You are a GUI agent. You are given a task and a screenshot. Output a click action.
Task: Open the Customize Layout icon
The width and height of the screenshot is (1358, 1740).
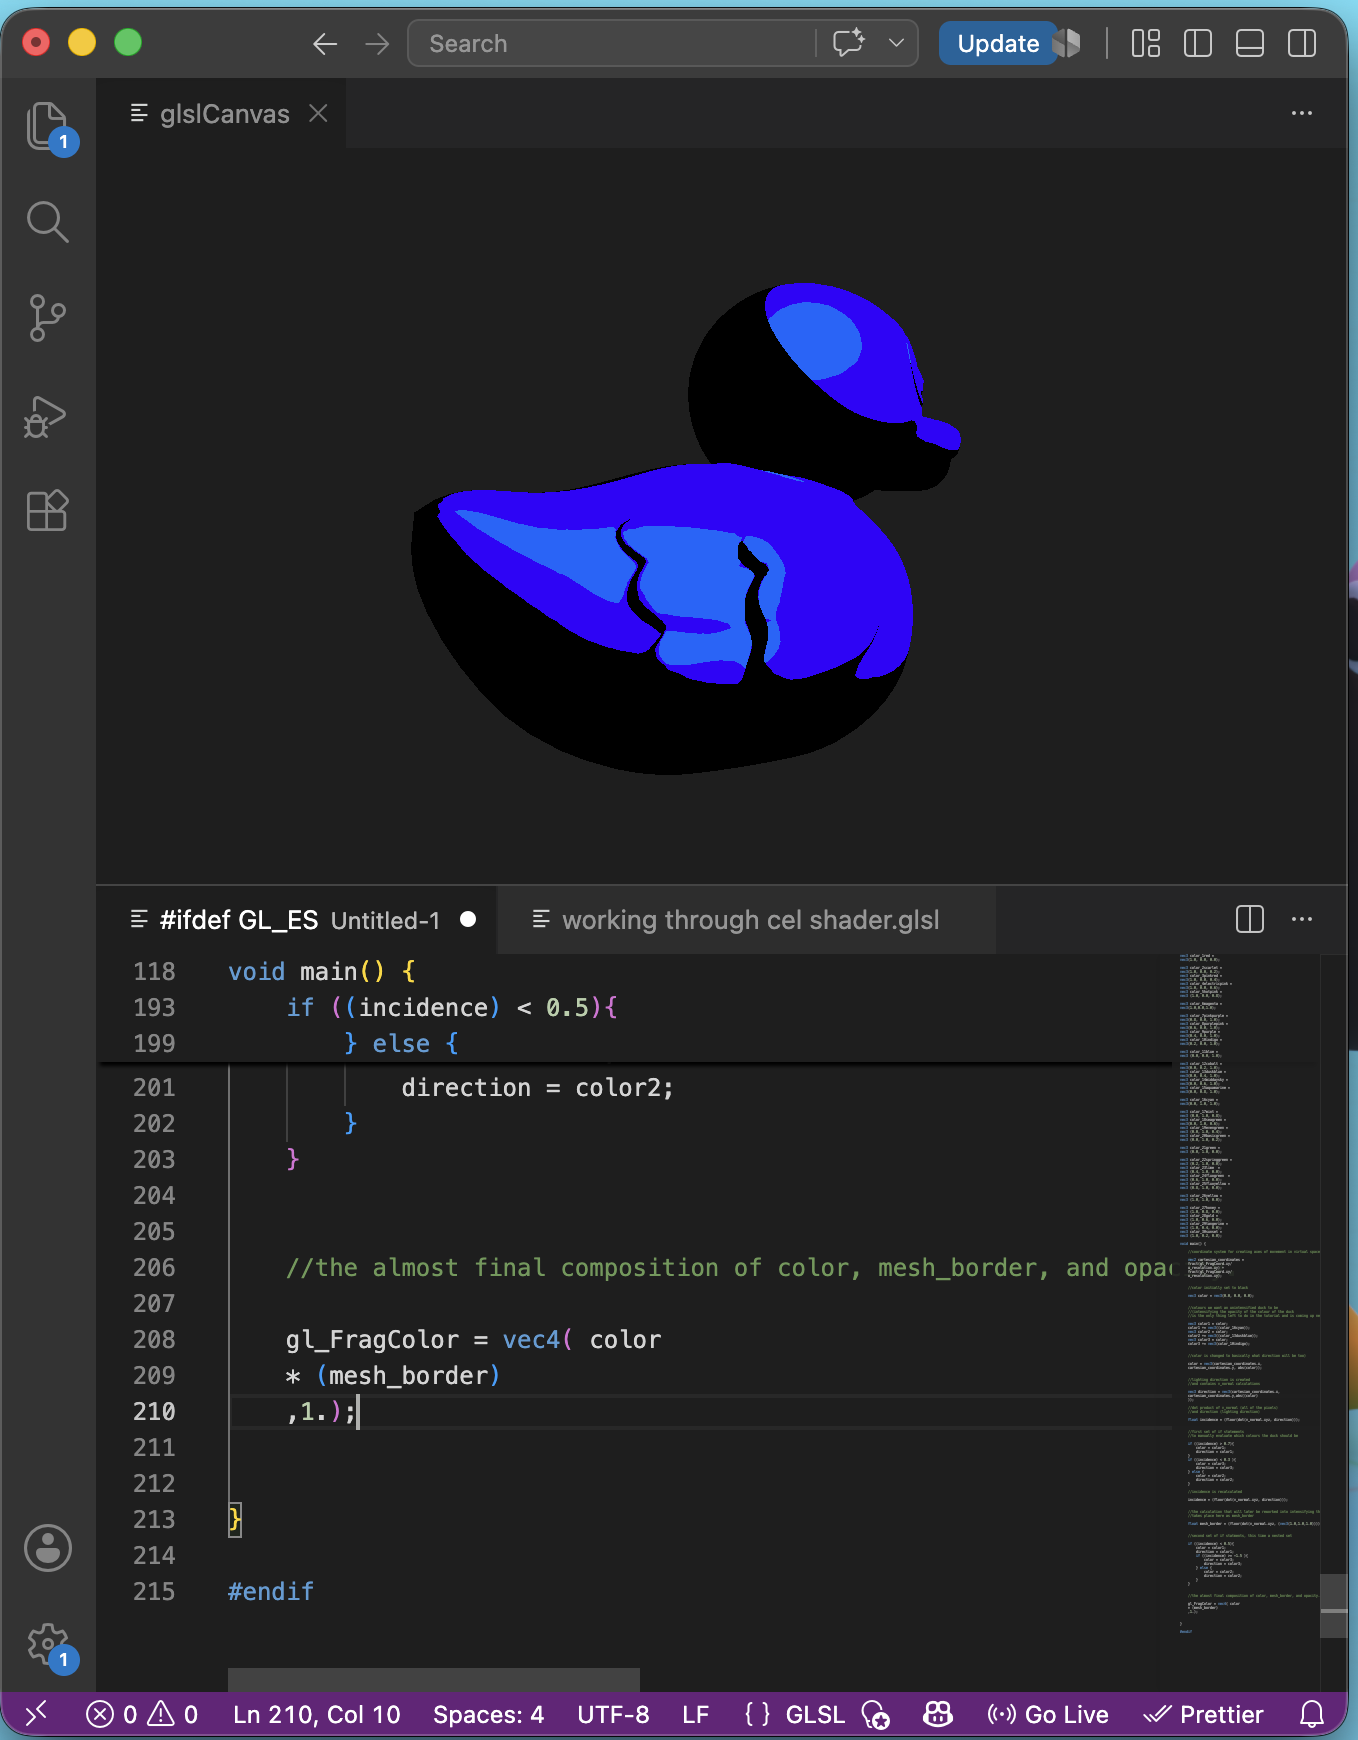point(1146,43)
